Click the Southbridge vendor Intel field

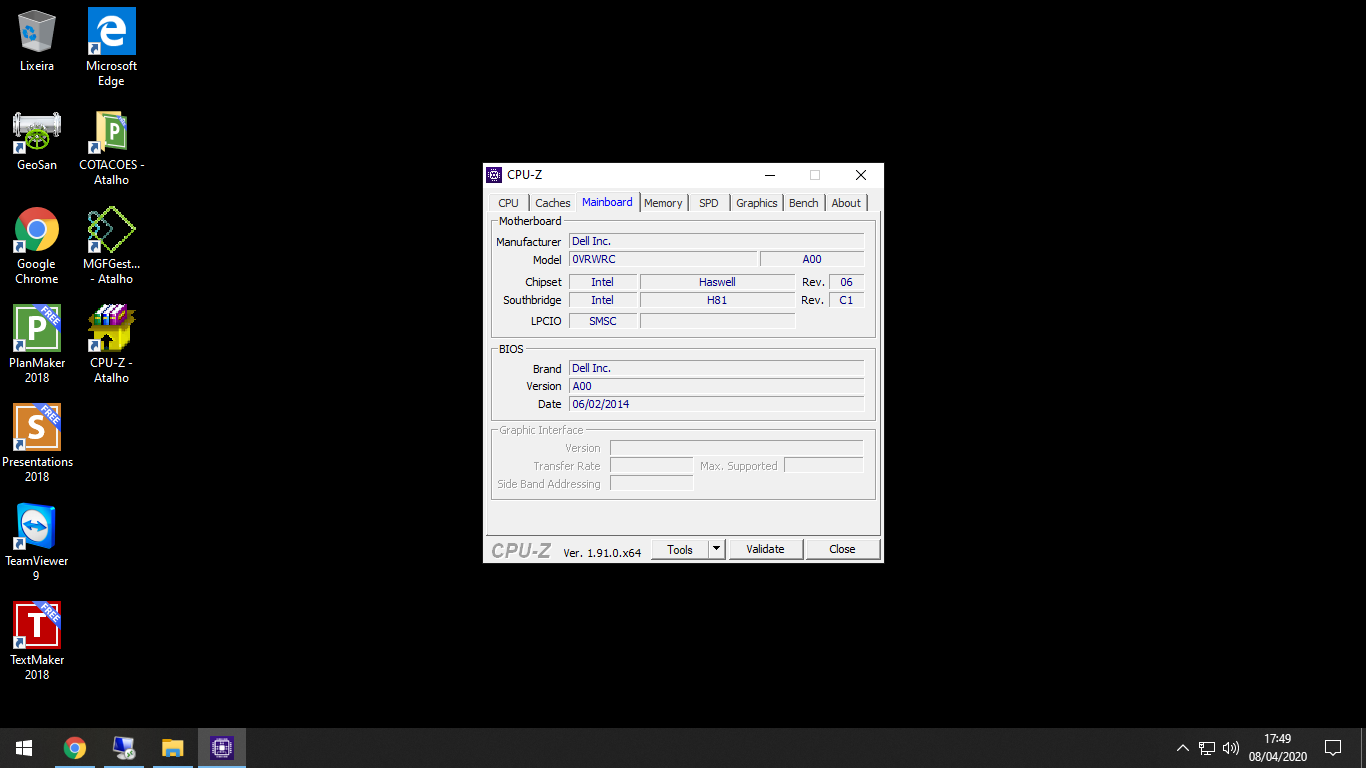pos(603,300)
